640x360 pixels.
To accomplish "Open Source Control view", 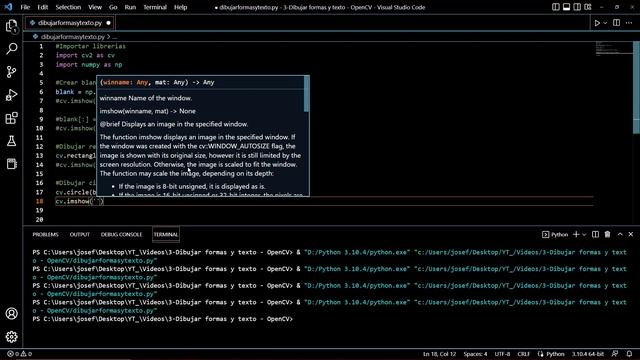I will (11, 72).
